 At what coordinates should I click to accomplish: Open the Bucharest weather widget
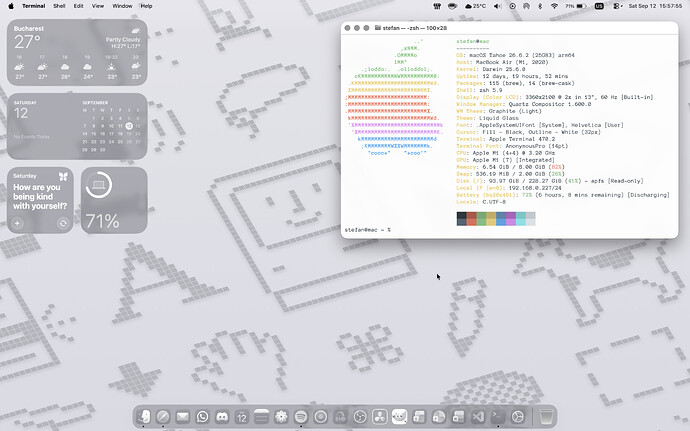77,52
